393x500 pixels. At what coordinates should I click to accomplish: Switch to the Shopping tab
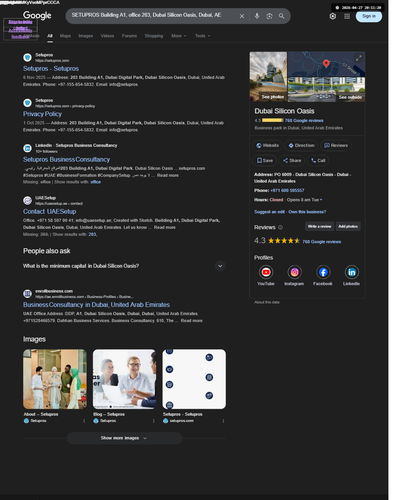(154, 36)
